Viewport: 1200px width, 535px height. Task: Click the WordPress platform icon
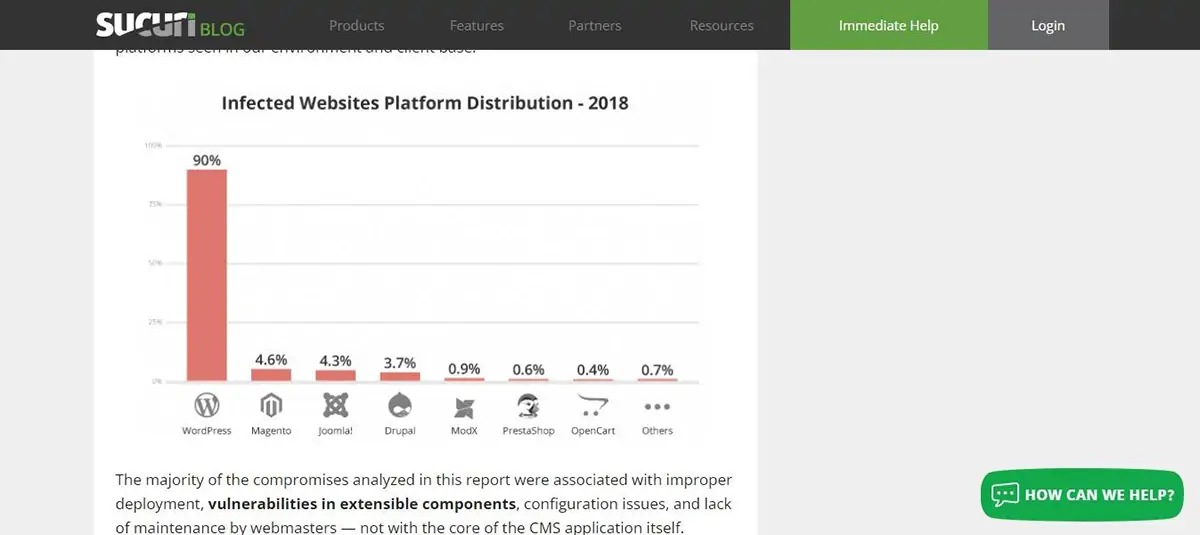click(206, 405)
